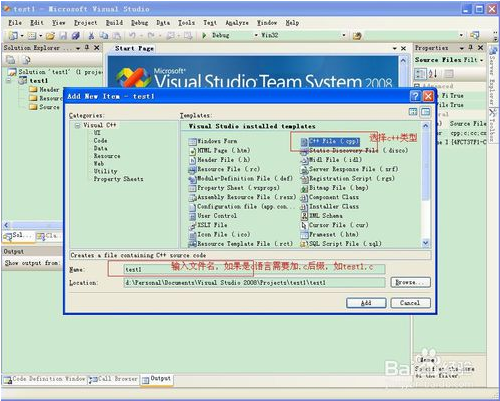Click the Redo toolbar icon
This screenshot has width=500, height=401.
tap(151, 35)
